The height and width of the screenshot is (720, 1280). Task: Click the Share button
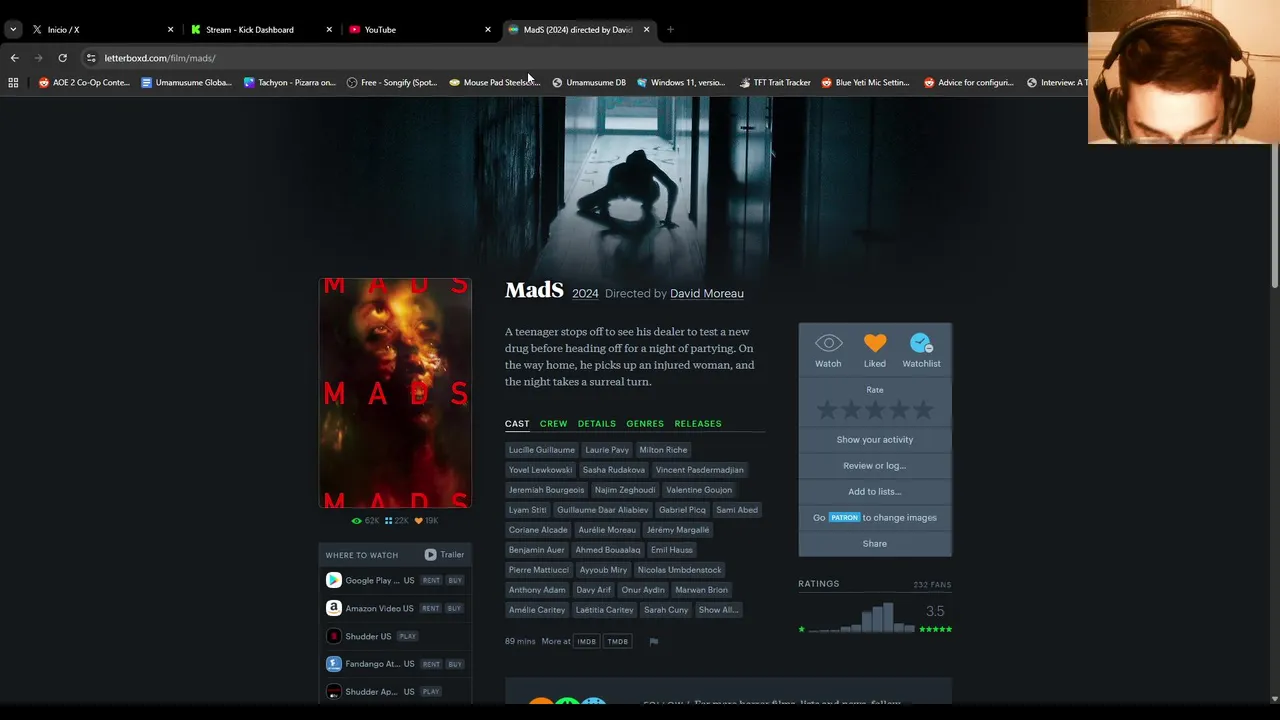875,543
